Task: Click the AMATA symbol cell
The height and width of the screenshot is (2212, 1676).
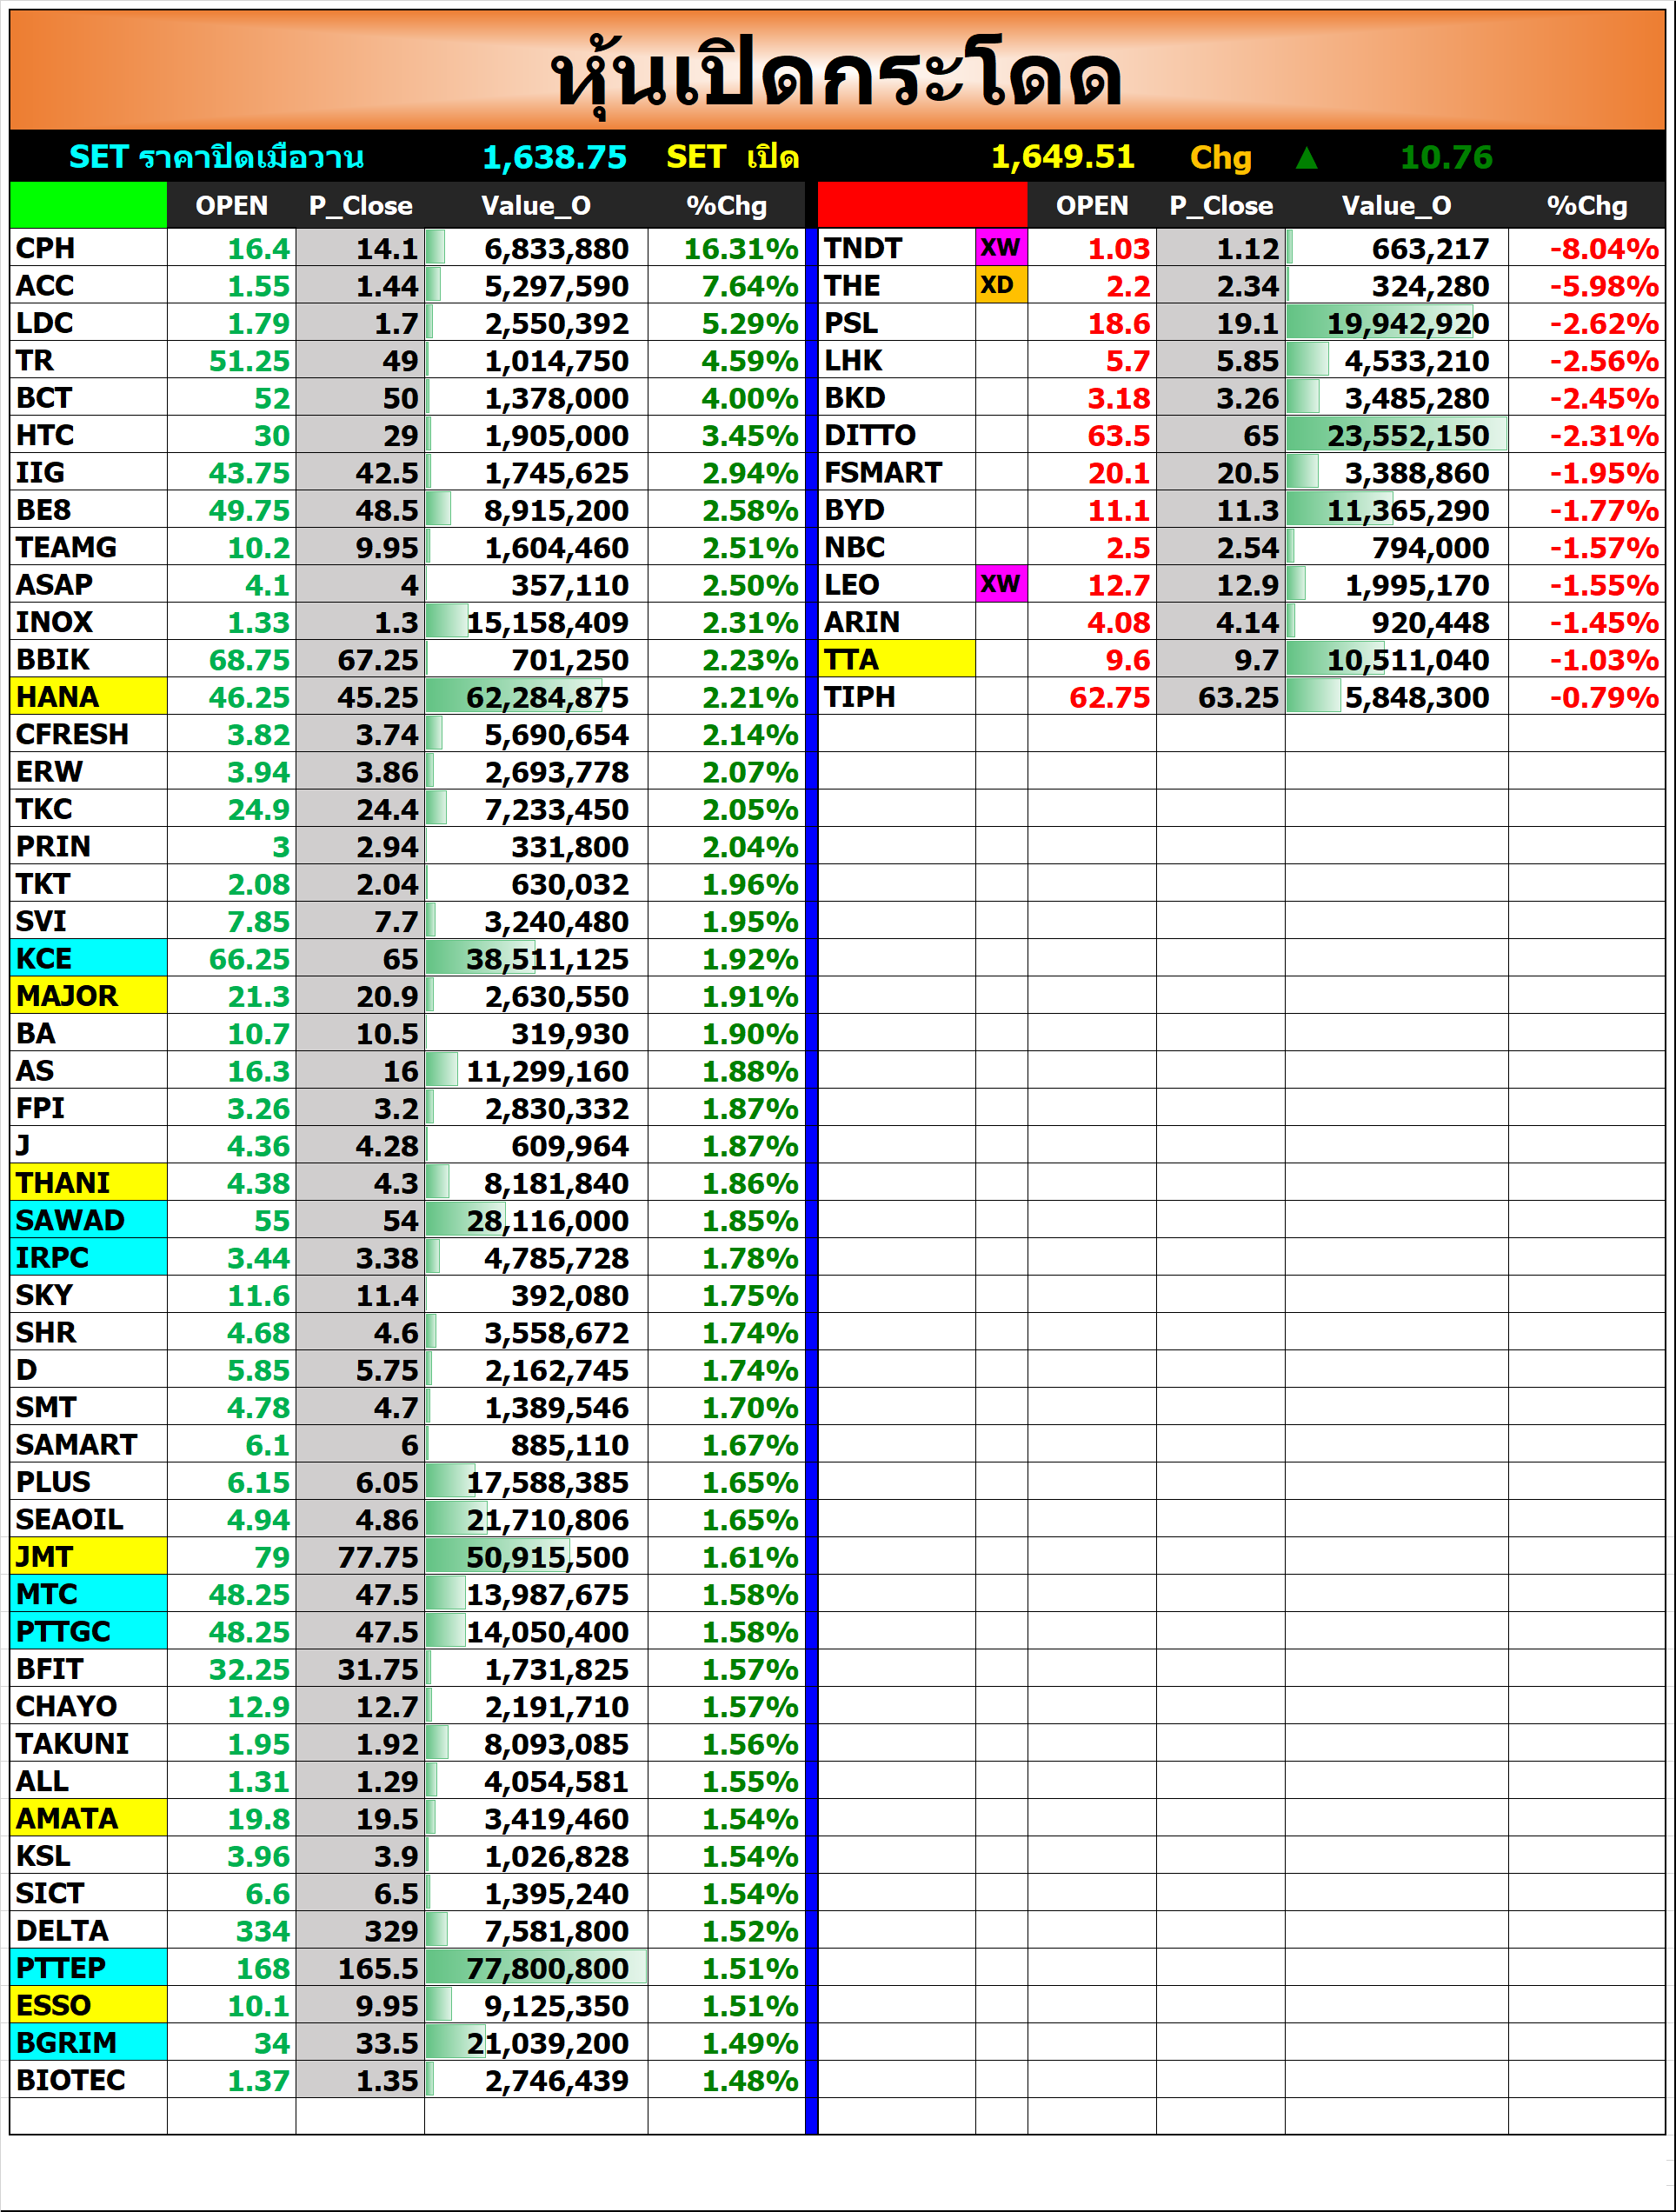Action: coord(88,1818)
